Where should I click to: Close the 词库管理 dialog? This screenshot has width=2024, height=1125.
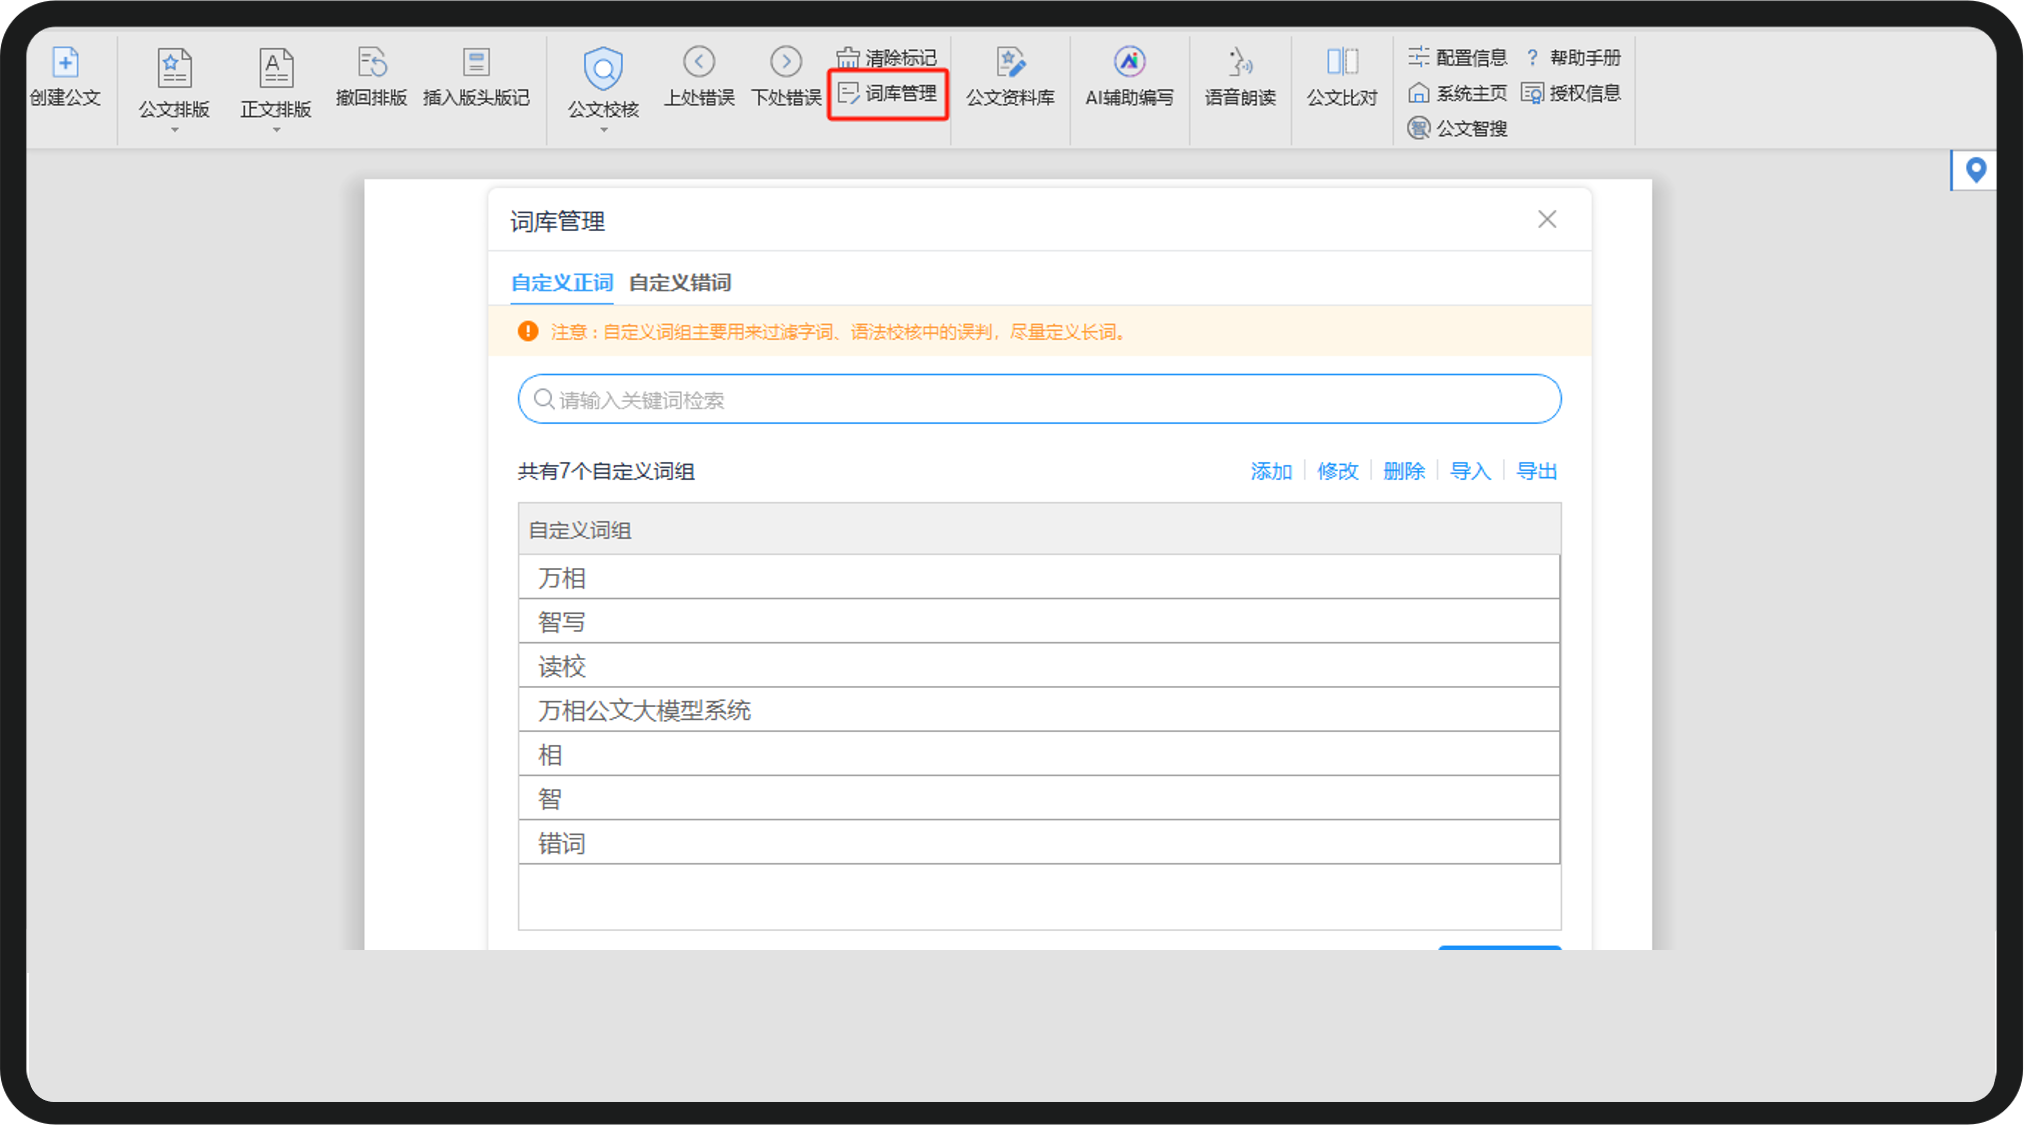(x=1547, y=219)
